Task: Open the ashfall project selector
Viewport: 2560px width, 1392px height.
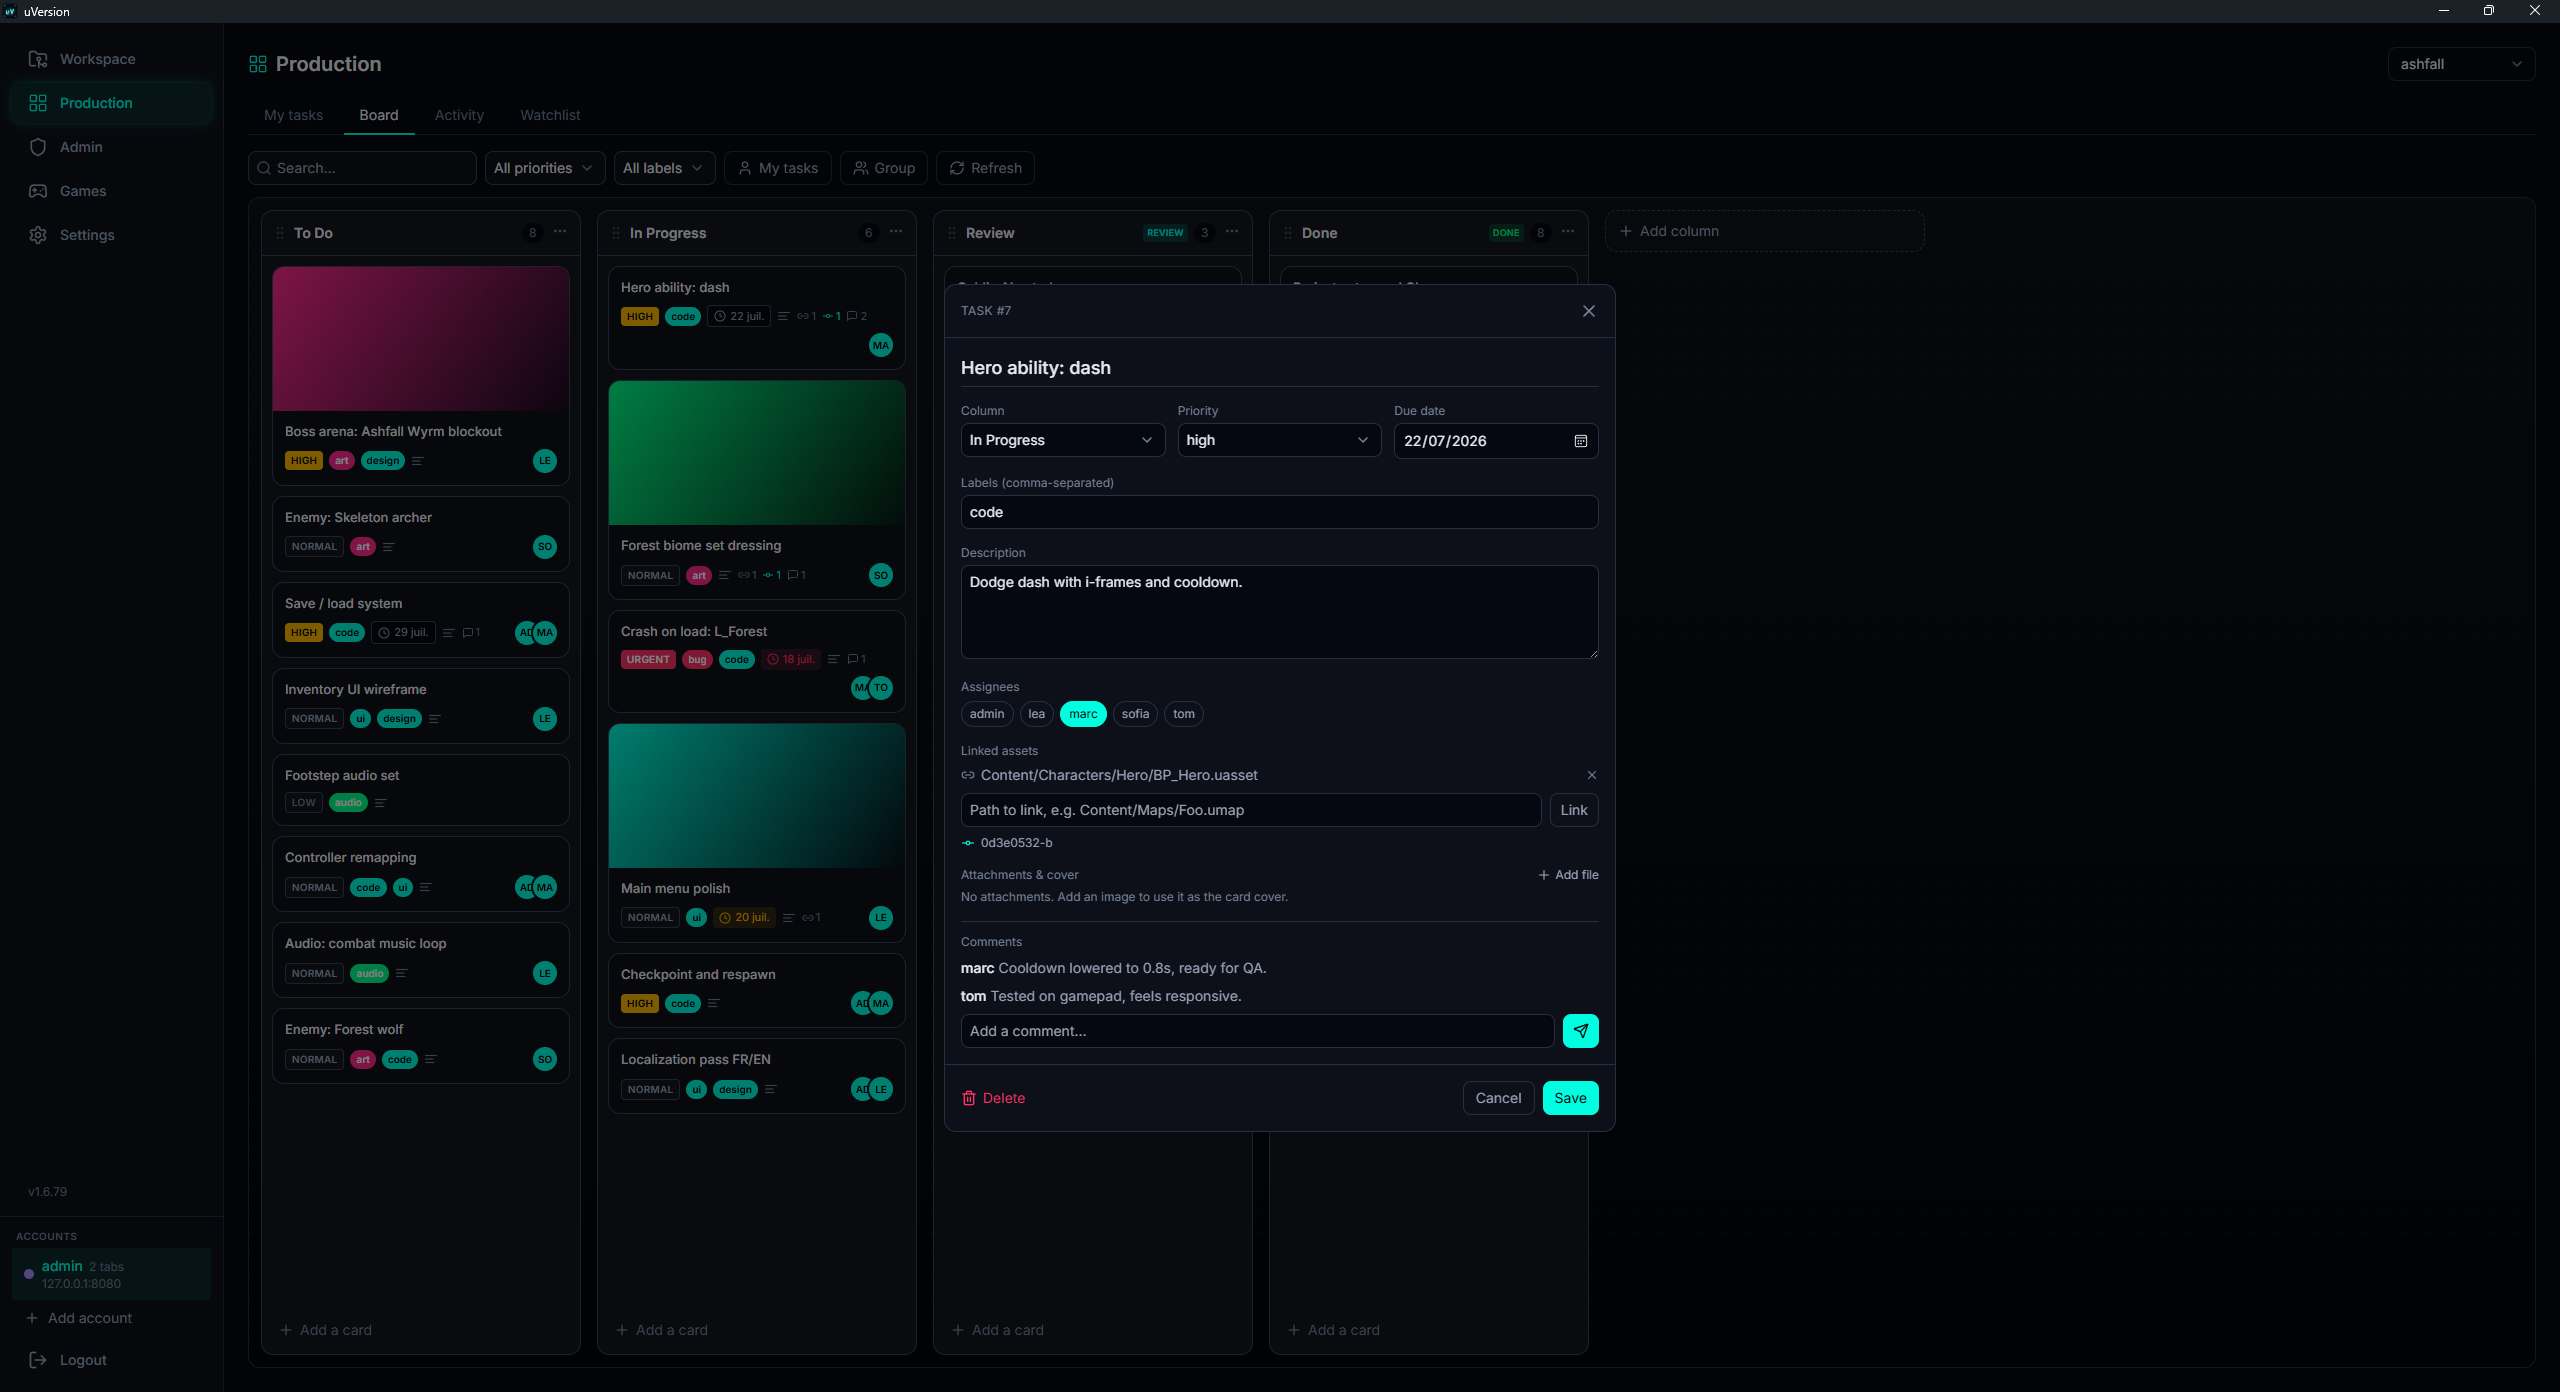Action: 2461,64
